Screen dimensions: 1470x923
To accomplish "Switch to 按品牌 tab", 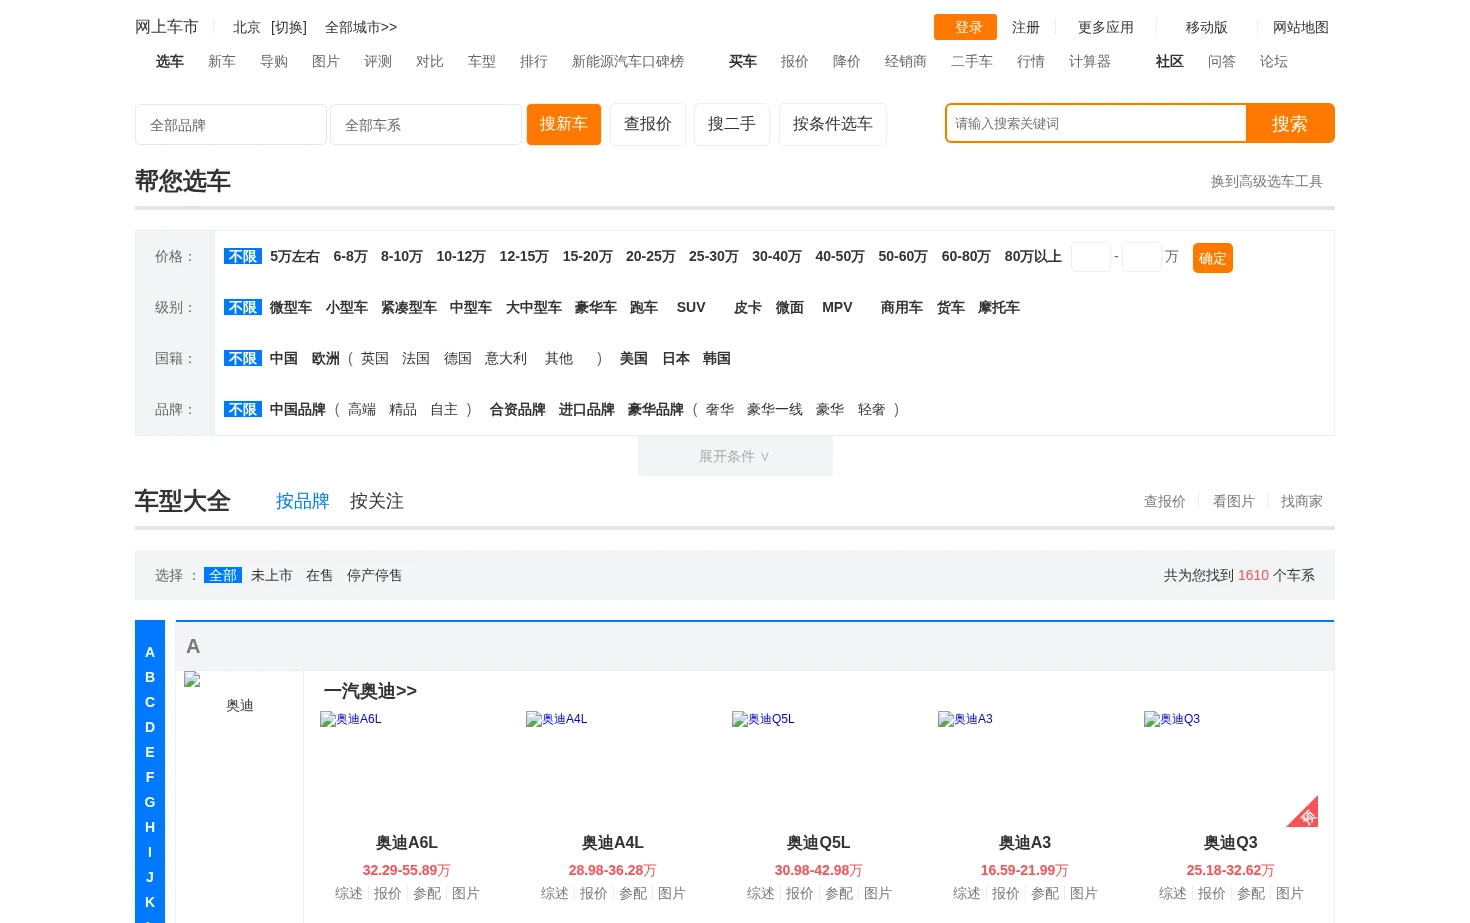I will point(303,501).
